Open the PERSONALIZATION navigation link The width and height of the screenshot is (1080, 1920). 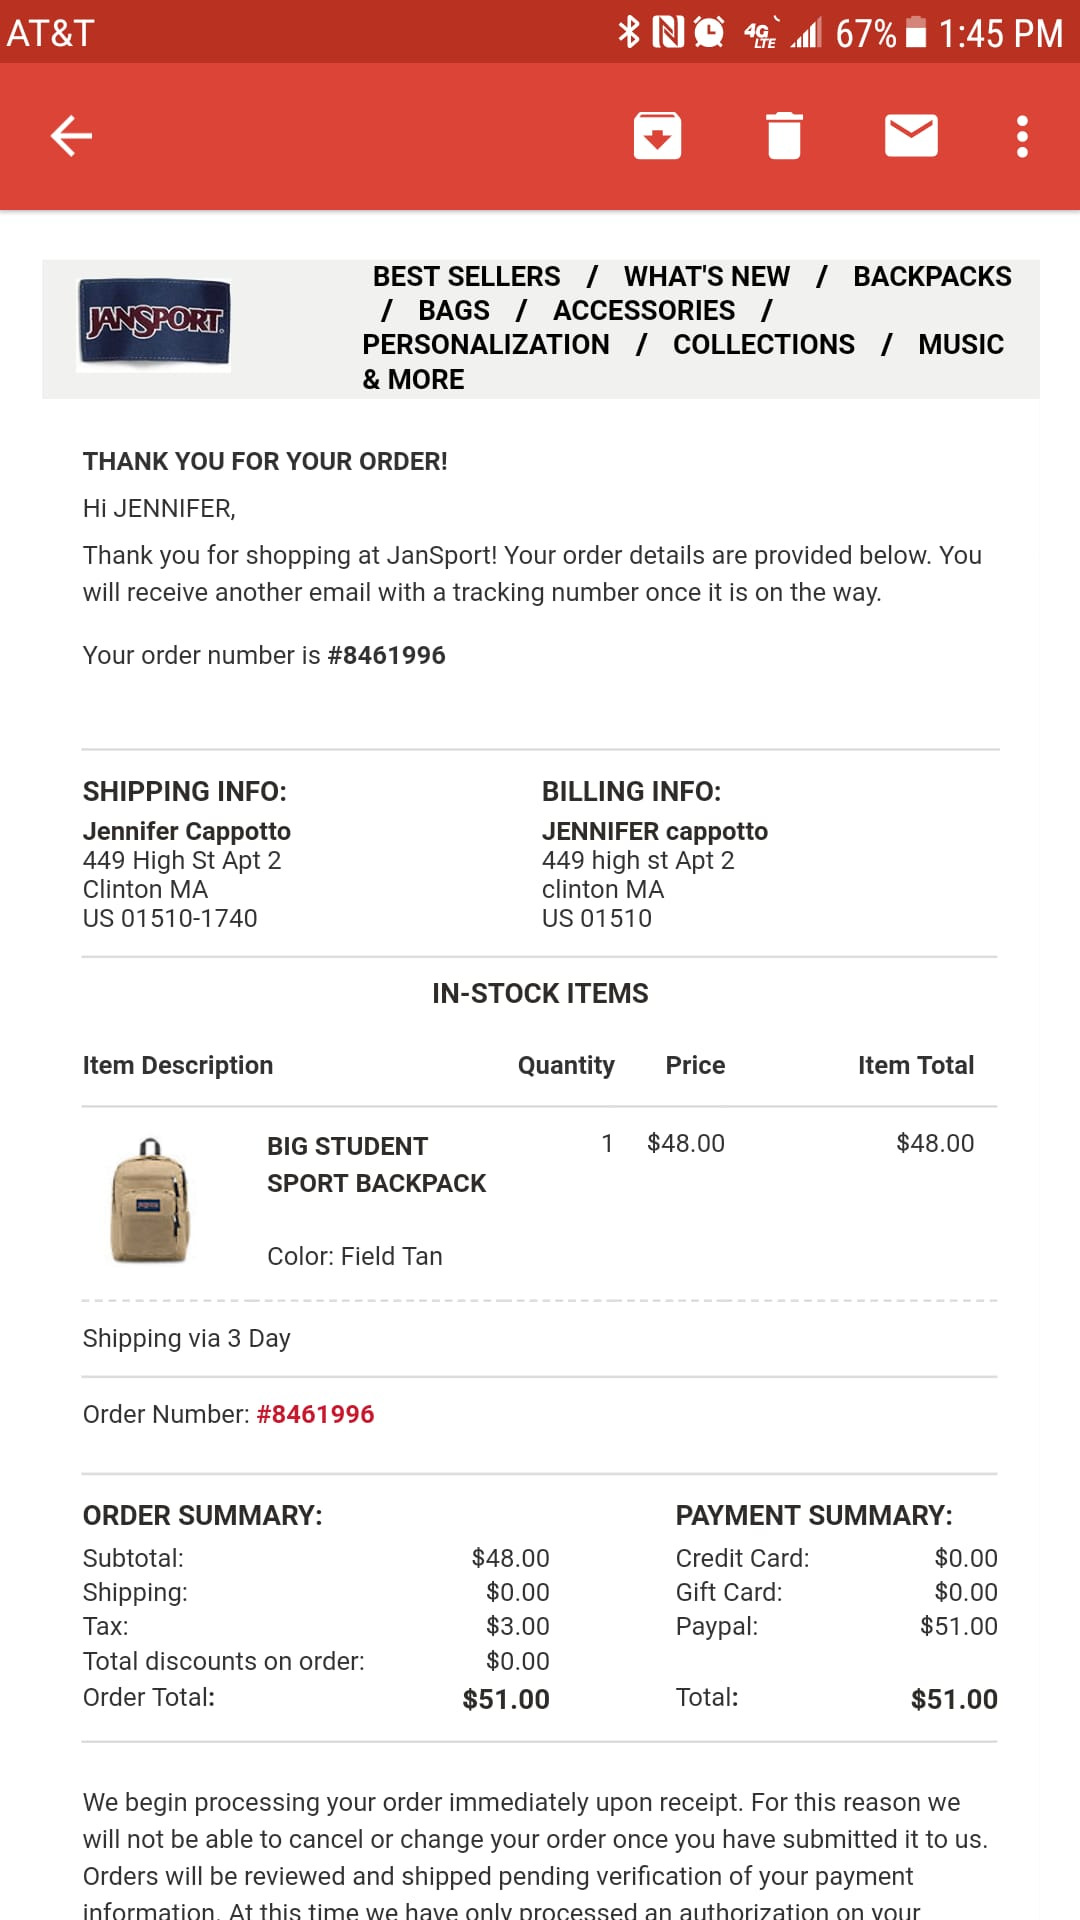[x=486, y=345]
